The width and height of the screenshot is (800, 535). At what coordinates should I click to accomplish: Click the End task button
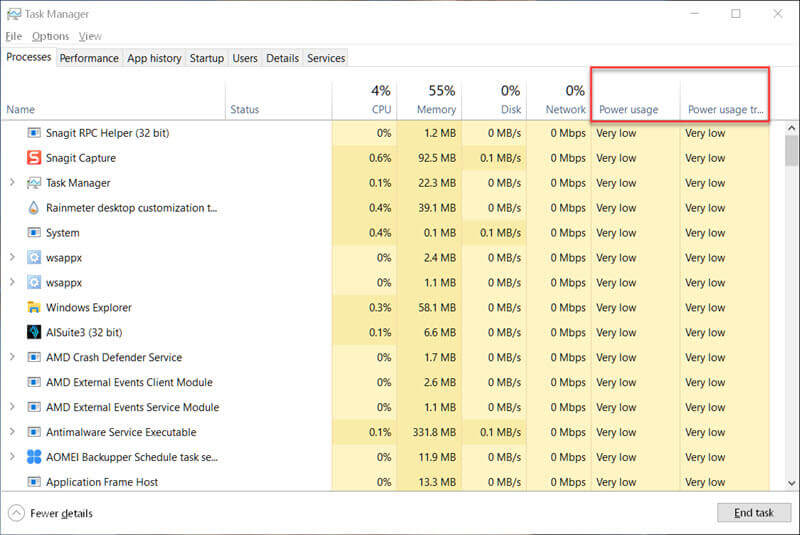point(754,513)
